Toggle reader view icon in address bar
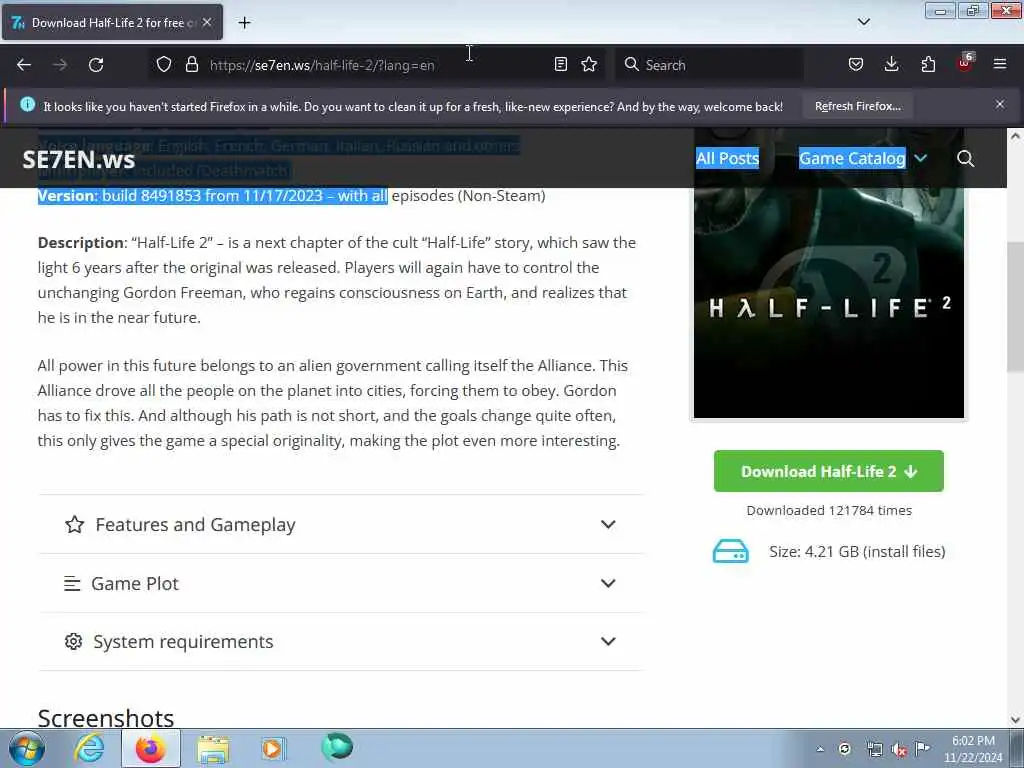 pyautogui.click(x=560, y=65)
